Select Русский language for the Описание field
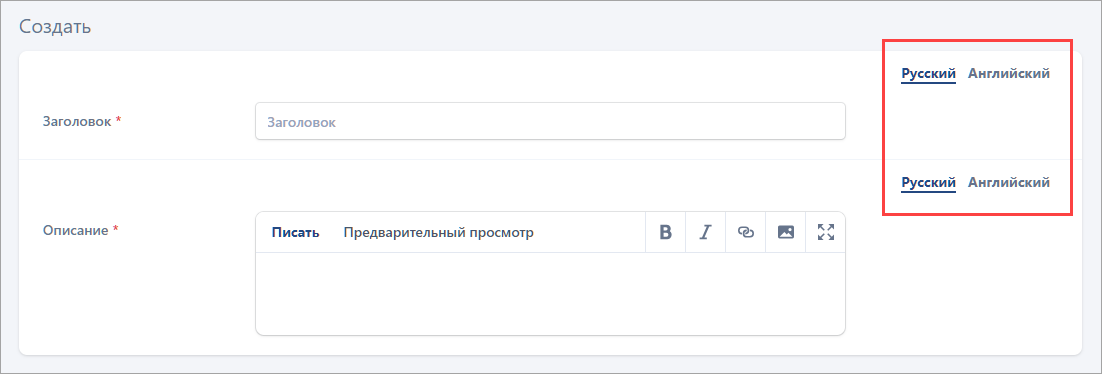The image size is (1102, 374). click(x=928, y=182)
